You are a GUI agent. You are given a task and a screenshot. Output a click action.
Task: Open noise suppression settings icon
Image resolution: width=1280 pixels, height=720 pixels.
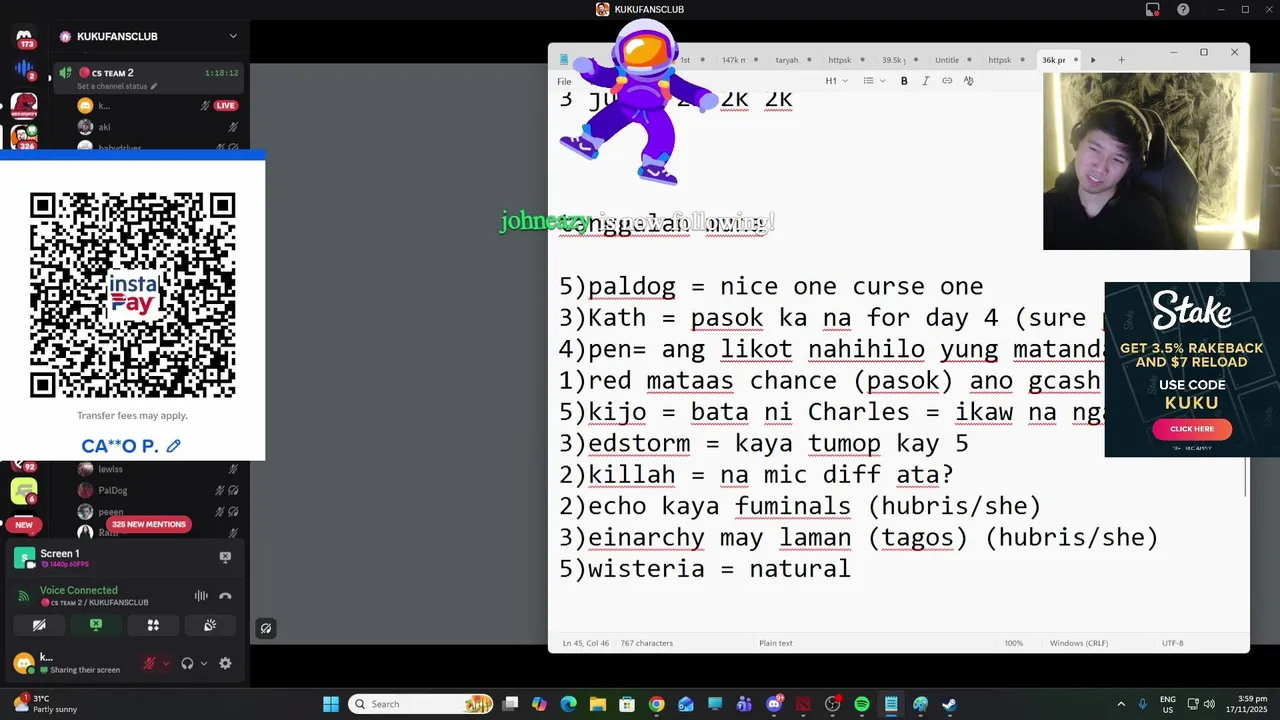point(201,596)
